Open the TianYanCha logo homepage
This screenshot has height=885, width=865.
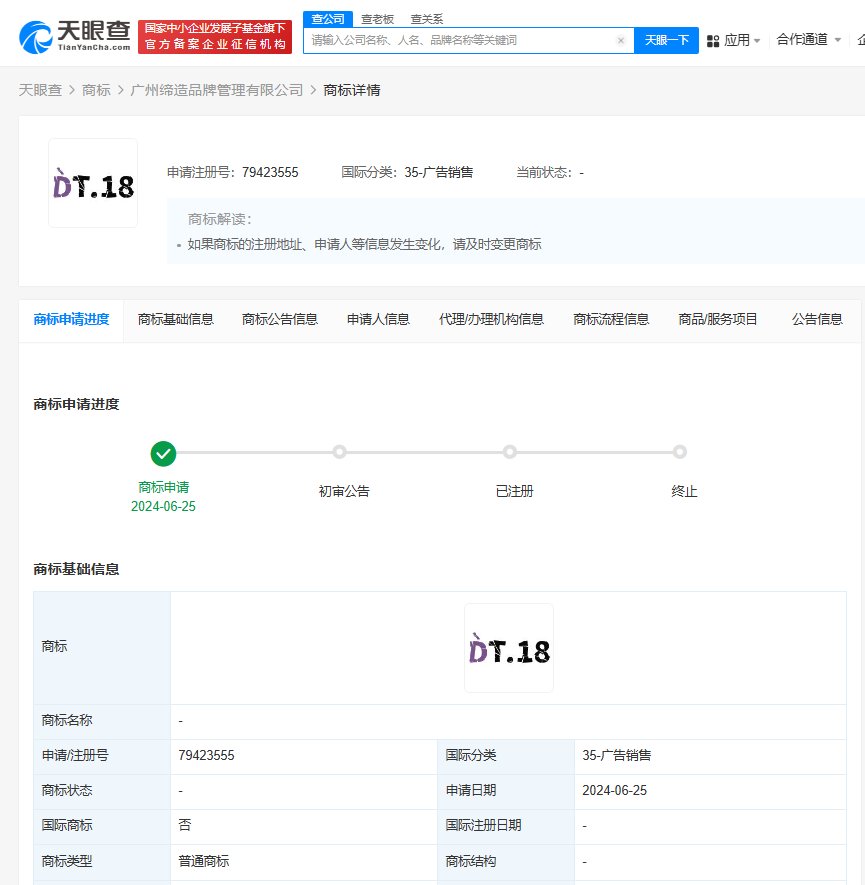74,37
